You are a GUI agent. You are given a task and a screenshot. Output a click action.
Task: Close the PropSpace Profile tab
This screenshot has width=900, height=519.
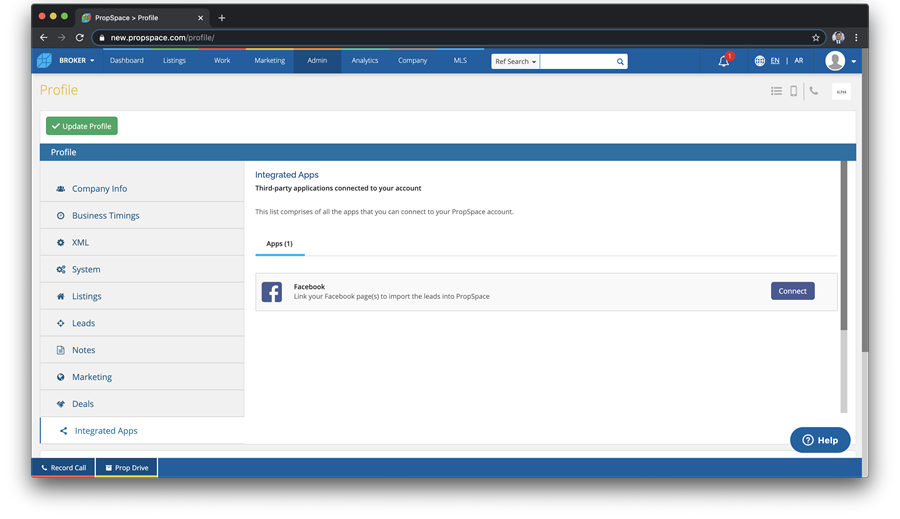tap(200, 18)
